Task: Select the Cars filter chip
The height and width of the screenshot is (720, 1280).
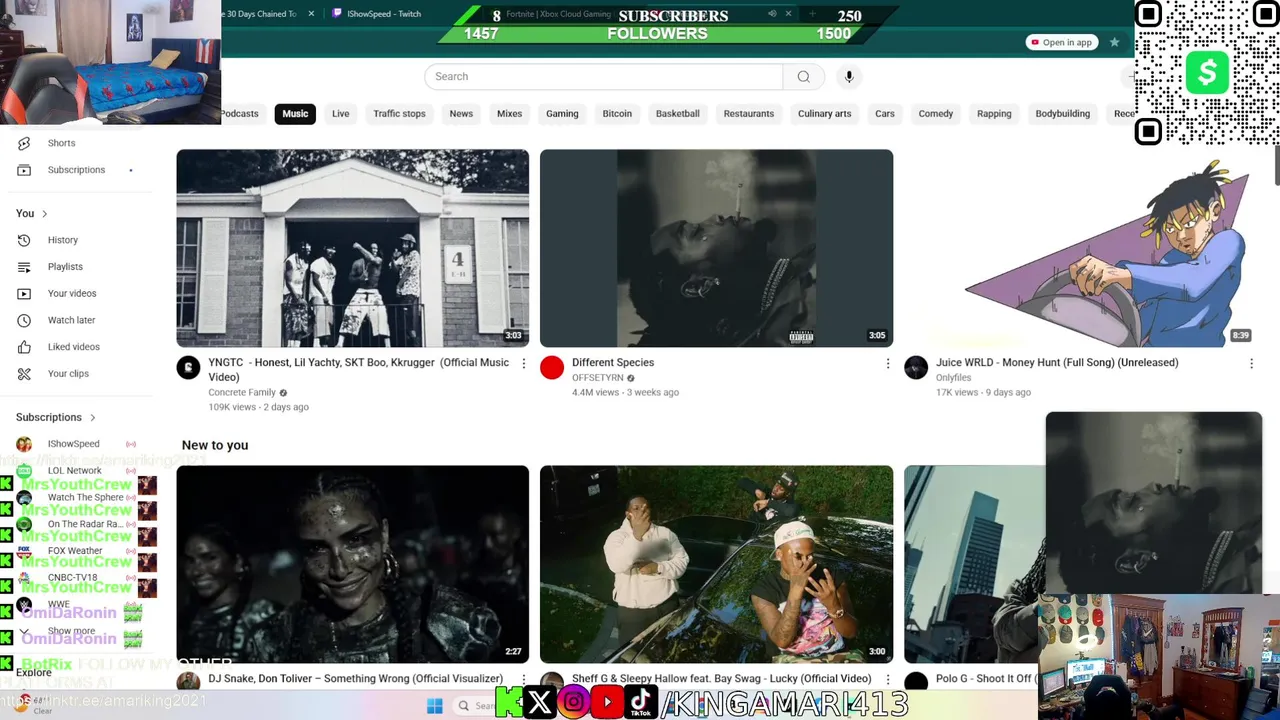Action: (885, 114)
